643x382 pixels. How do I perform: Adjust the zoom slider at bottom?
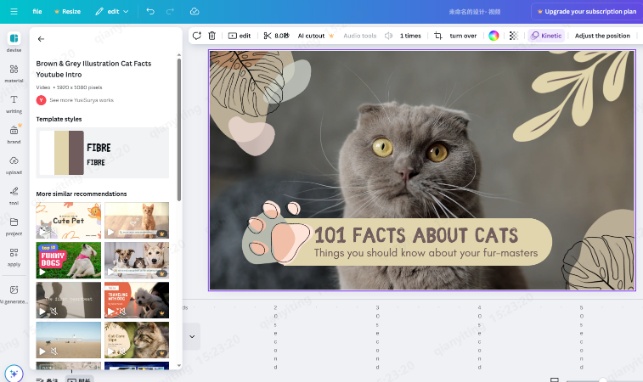pyautogui.click(x=603, y=380)
